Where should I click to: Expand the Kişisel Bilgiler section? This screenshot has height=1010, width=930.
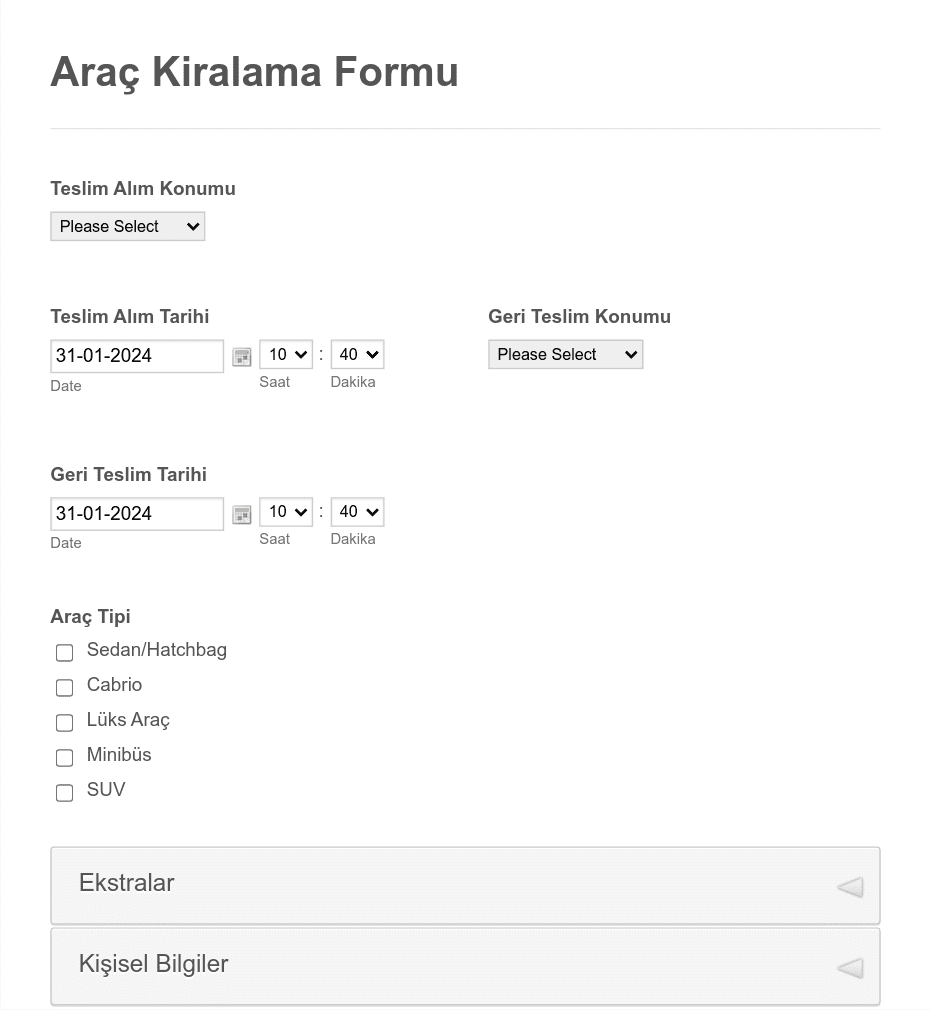coord(465,966)
